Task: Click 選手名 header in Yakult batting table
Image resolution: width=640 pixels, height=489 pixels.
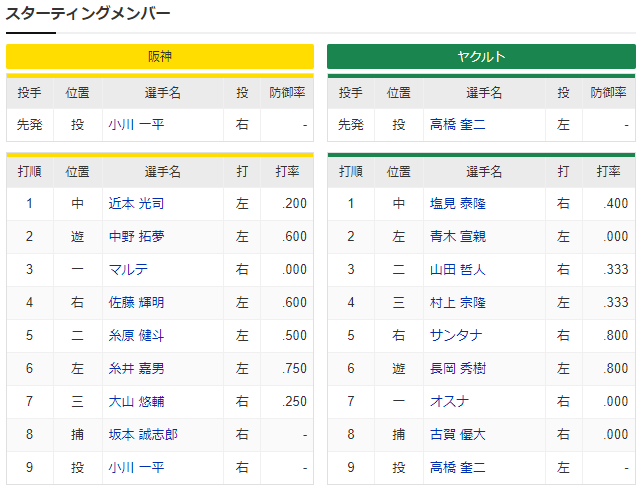Action: pyautogui.click(x=484, y=171)
